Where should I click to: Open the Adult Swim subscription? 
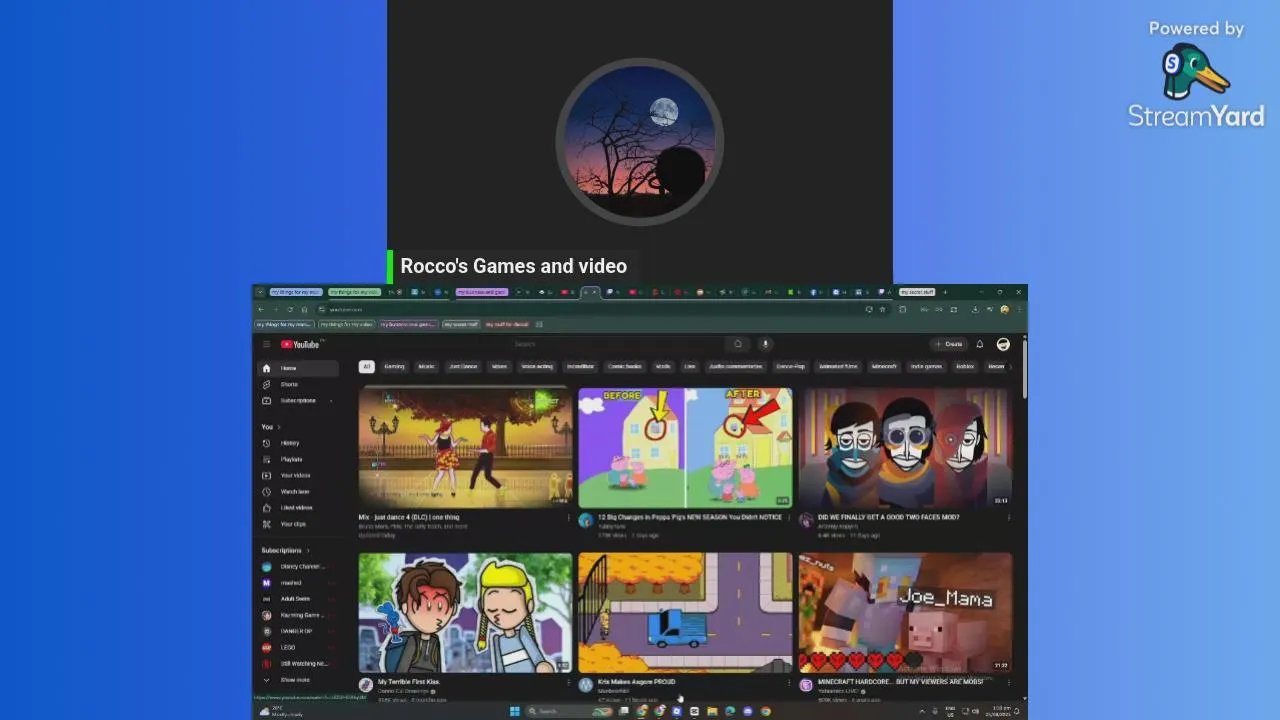[298, 599]
